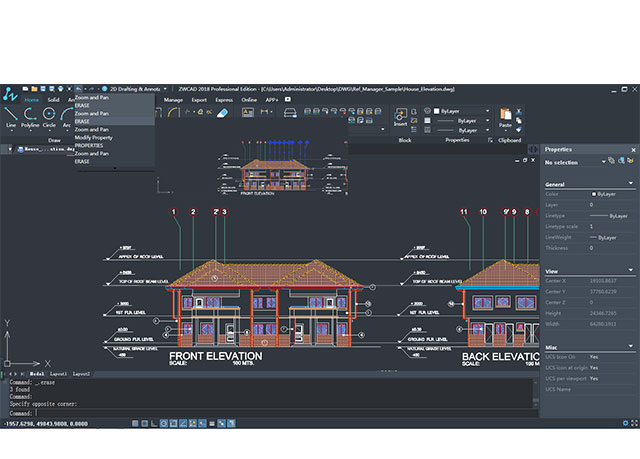Click the Eraser tool in ribbon

click(x=222, y=113)
